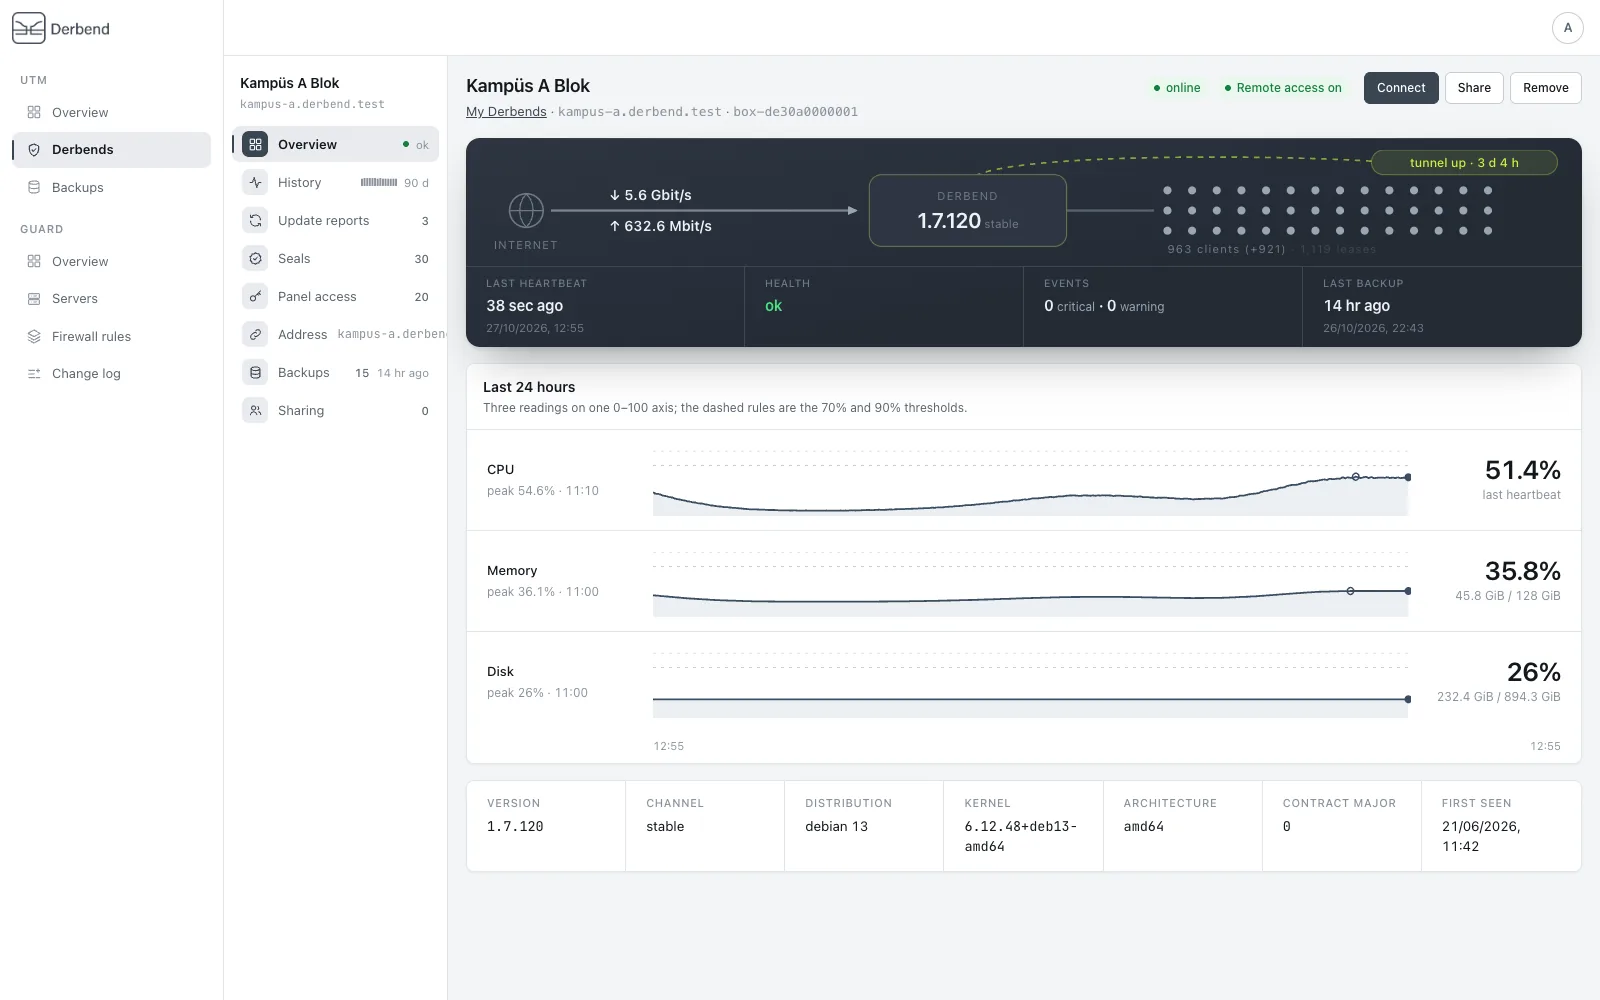Image resolution: width=1600 pixels, height=1000 pixels.
Task: Click the Address link icon
Action: (255, 334)
